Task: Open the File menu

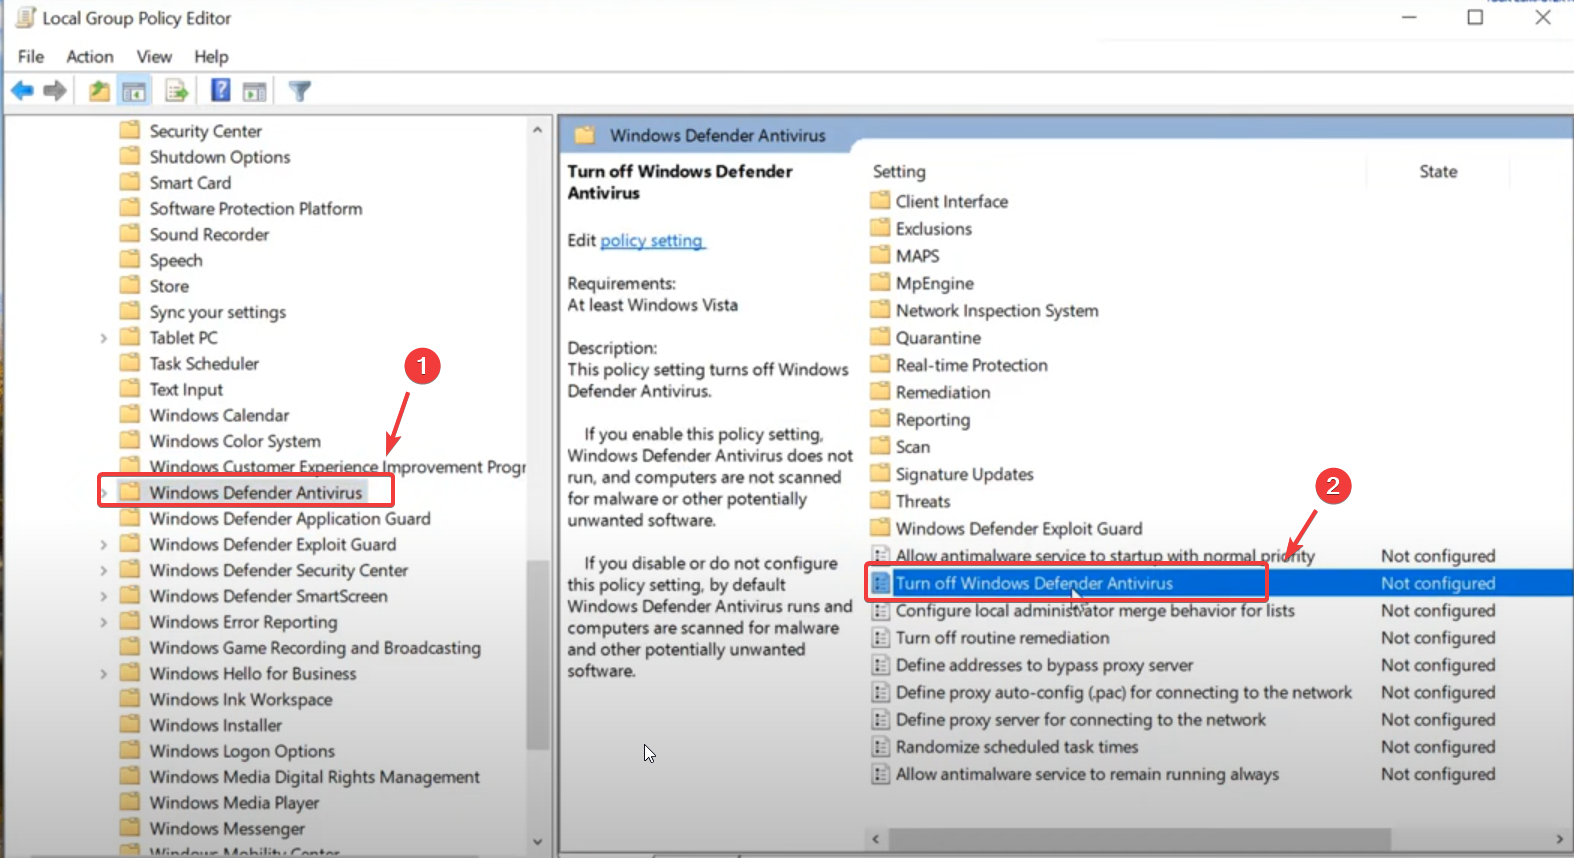Action: (x=31, y=56)
